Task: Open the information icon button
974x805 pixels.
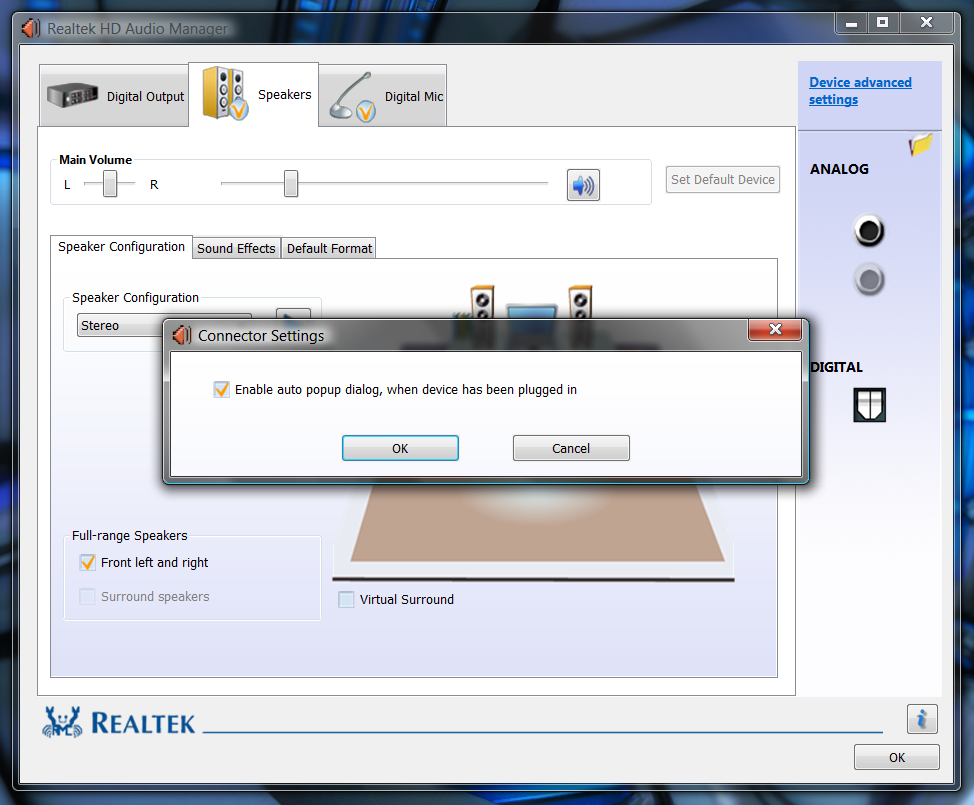Action: [x=922, y=719]
